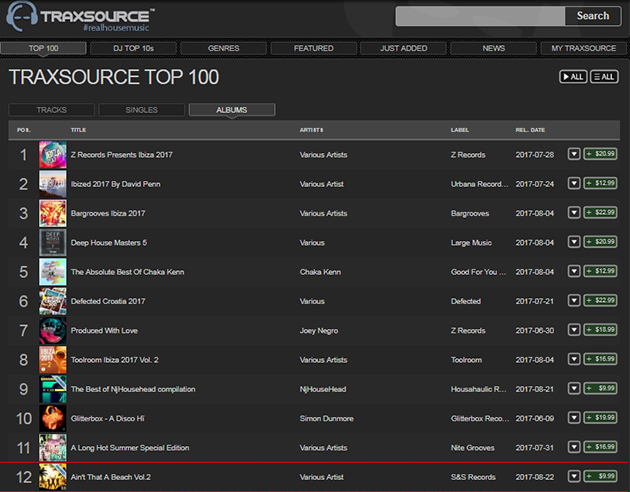630x492 pixels.
Task: Buy A Long Hot Summer Special Edition album
Action: pos(600,447)
